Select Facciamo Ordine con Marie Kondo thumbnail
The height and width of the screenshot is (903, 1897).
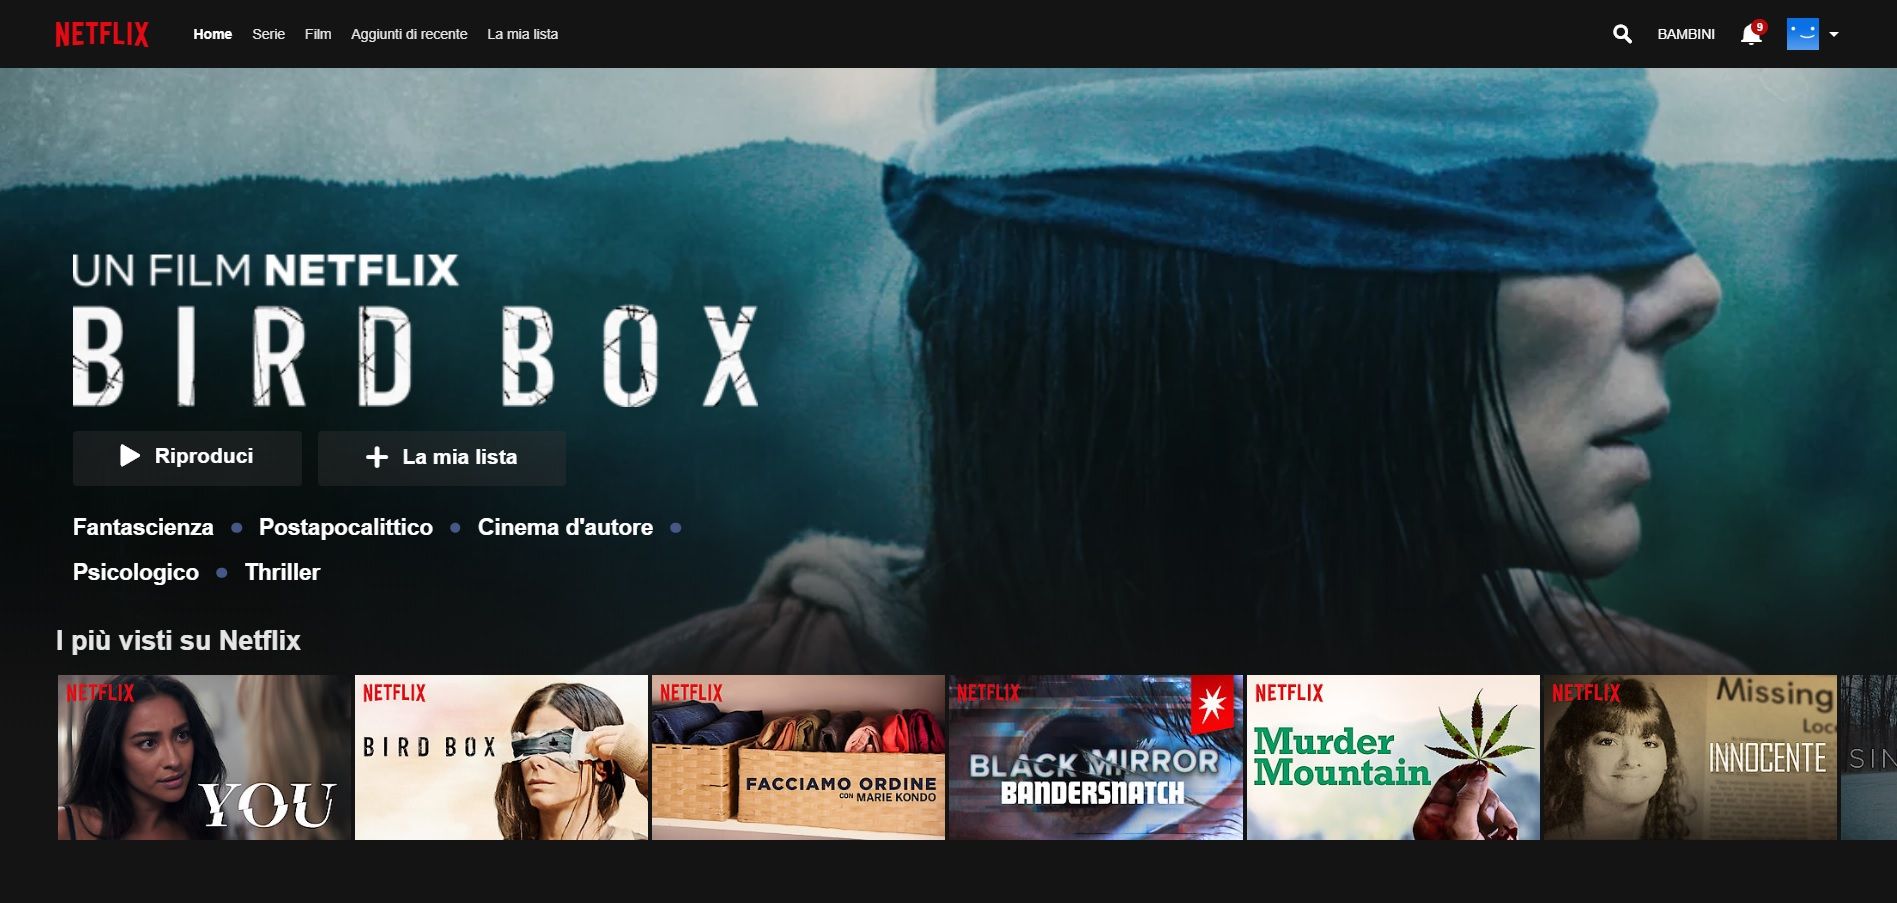798,757
